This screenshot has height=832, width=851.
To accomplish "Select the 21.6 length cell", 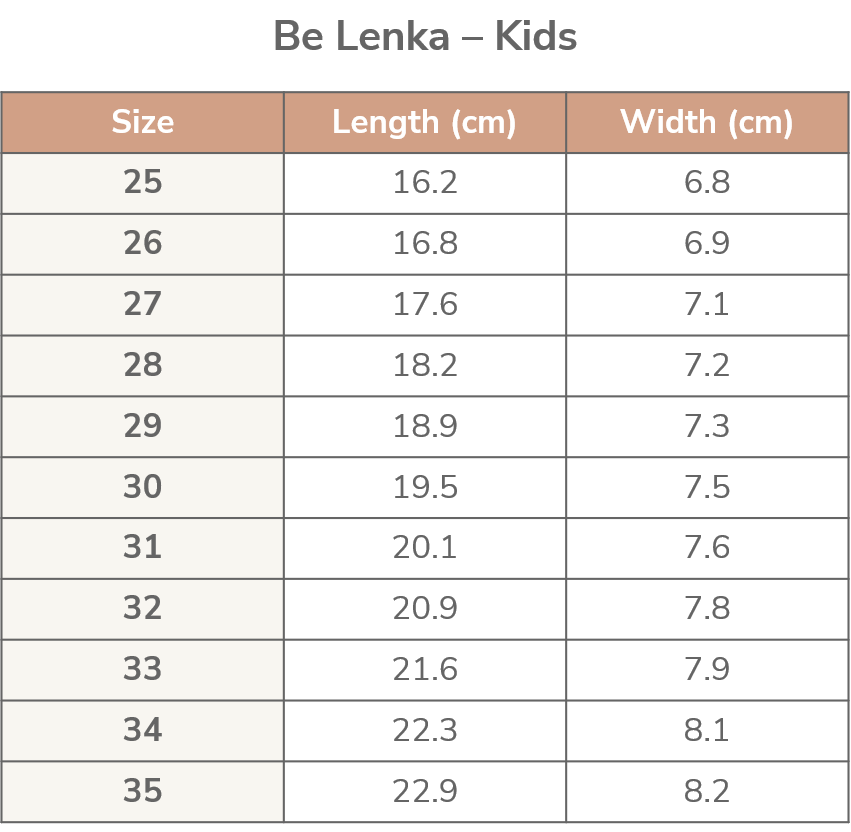I will (424, 669).
